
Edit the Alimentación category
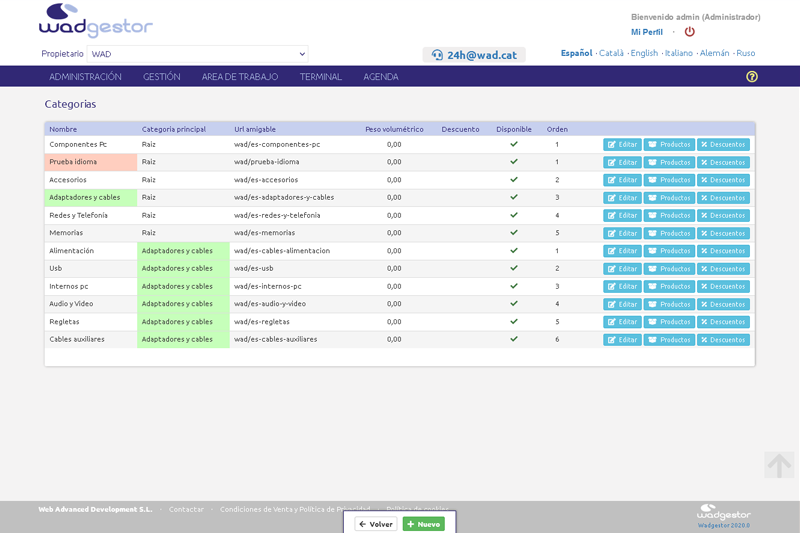(622, 251)
